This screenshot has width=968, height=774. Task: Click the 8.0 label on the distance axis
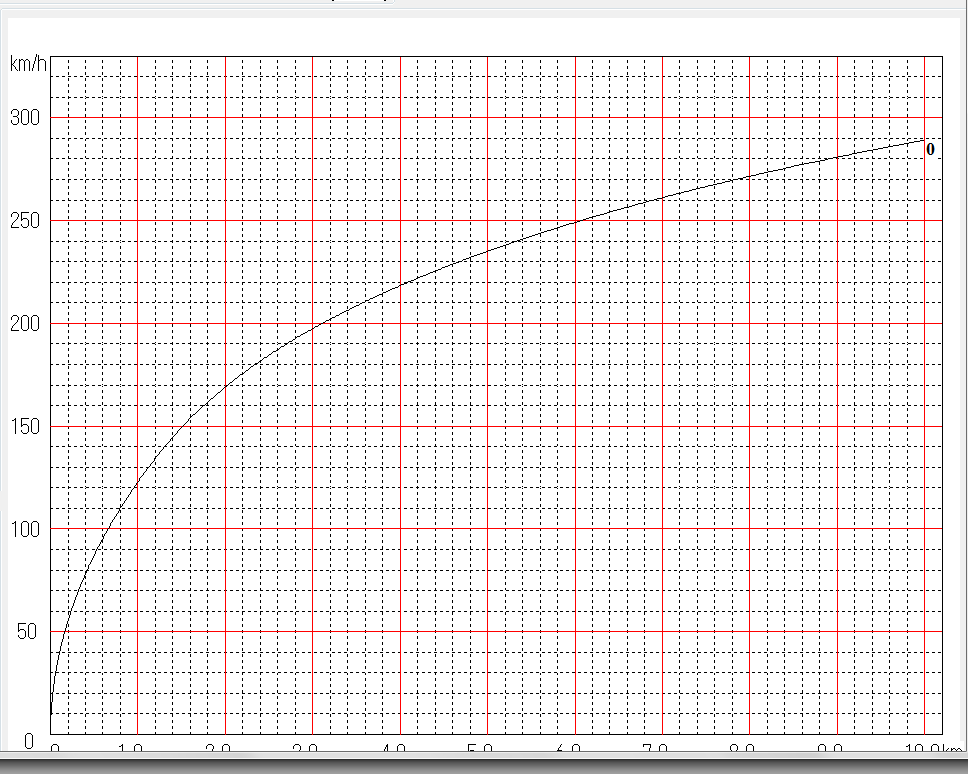pos(743,750)
